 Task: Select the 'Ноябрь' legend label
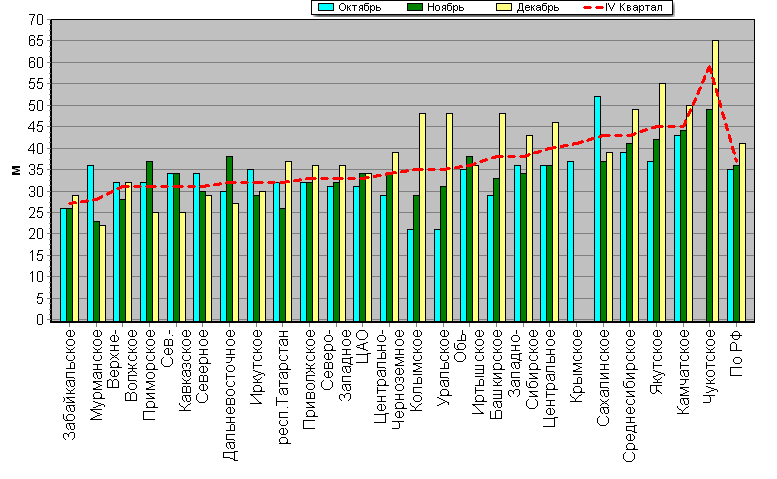coord(445,7)
